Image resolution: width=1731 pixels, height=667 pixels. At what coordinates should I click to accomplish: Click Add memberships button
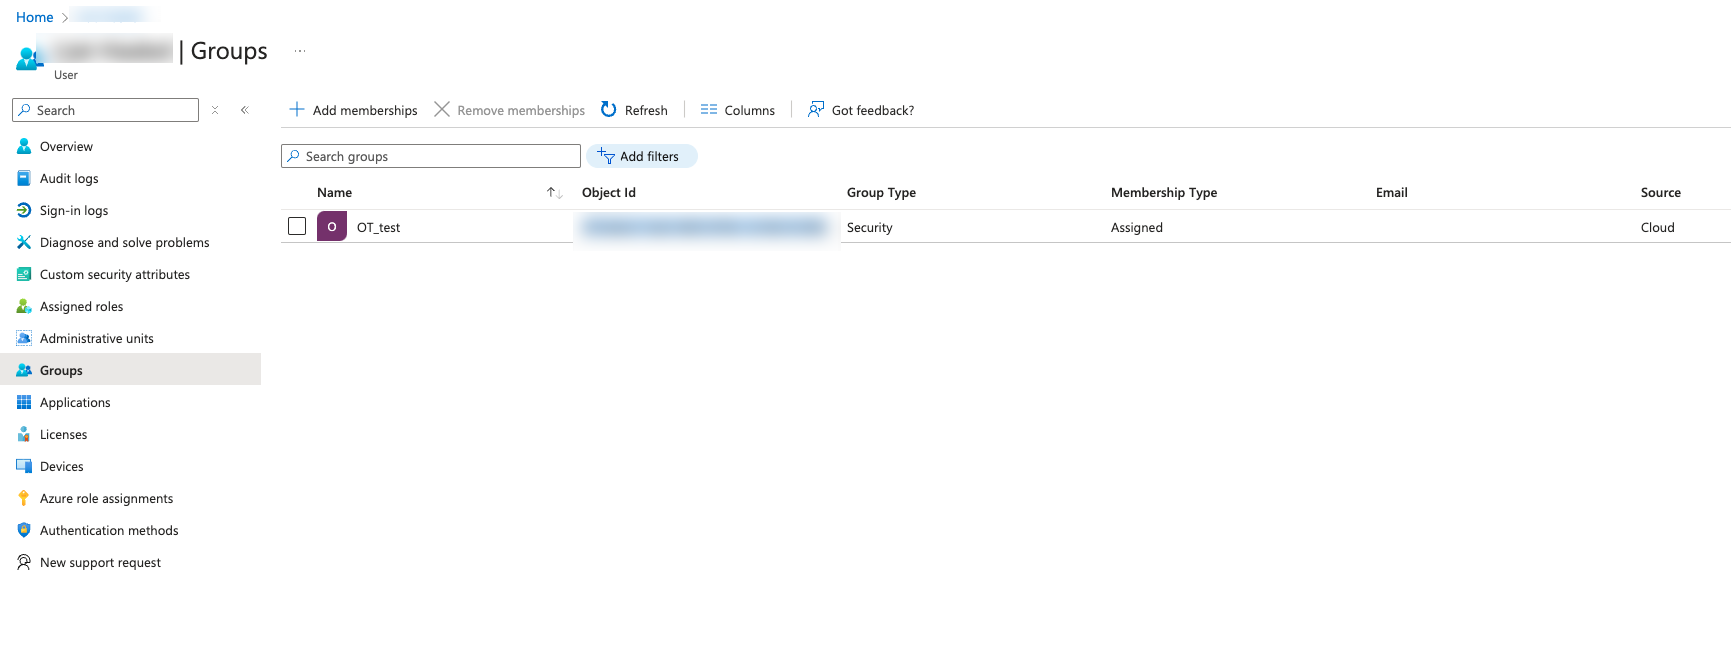(x=353, y=110)
